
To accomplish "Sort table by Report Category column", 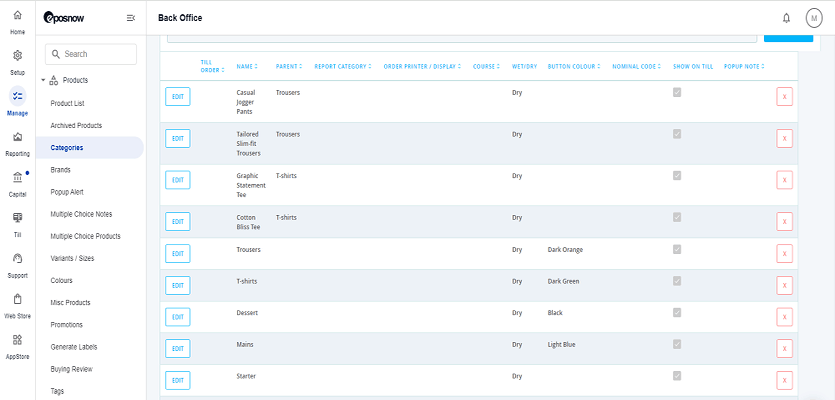I will click(343, 67).
